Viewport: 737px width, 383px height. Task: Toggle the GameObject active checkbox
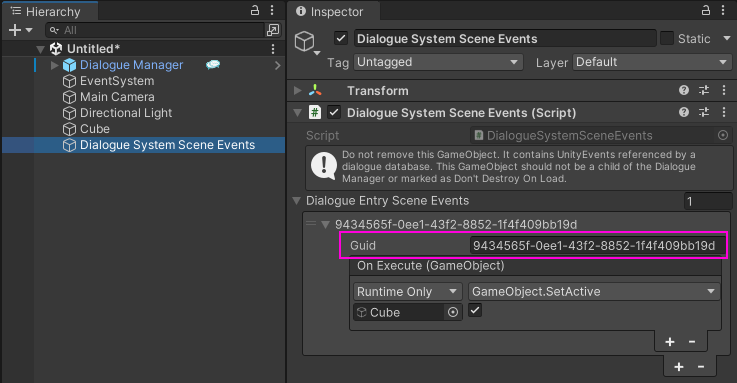click(341, 38)
